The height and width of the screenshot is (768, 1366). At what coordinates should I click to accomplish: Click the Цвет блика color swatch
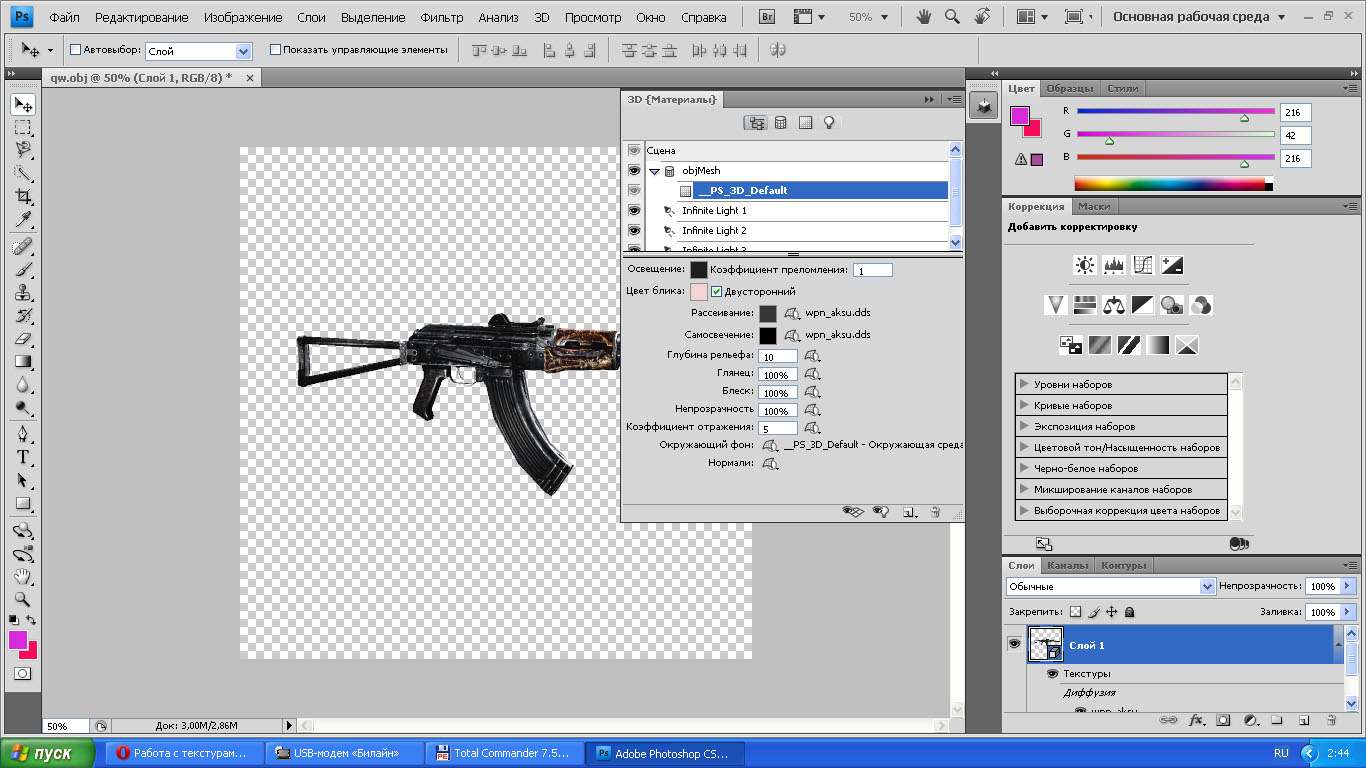pos(699,292)
